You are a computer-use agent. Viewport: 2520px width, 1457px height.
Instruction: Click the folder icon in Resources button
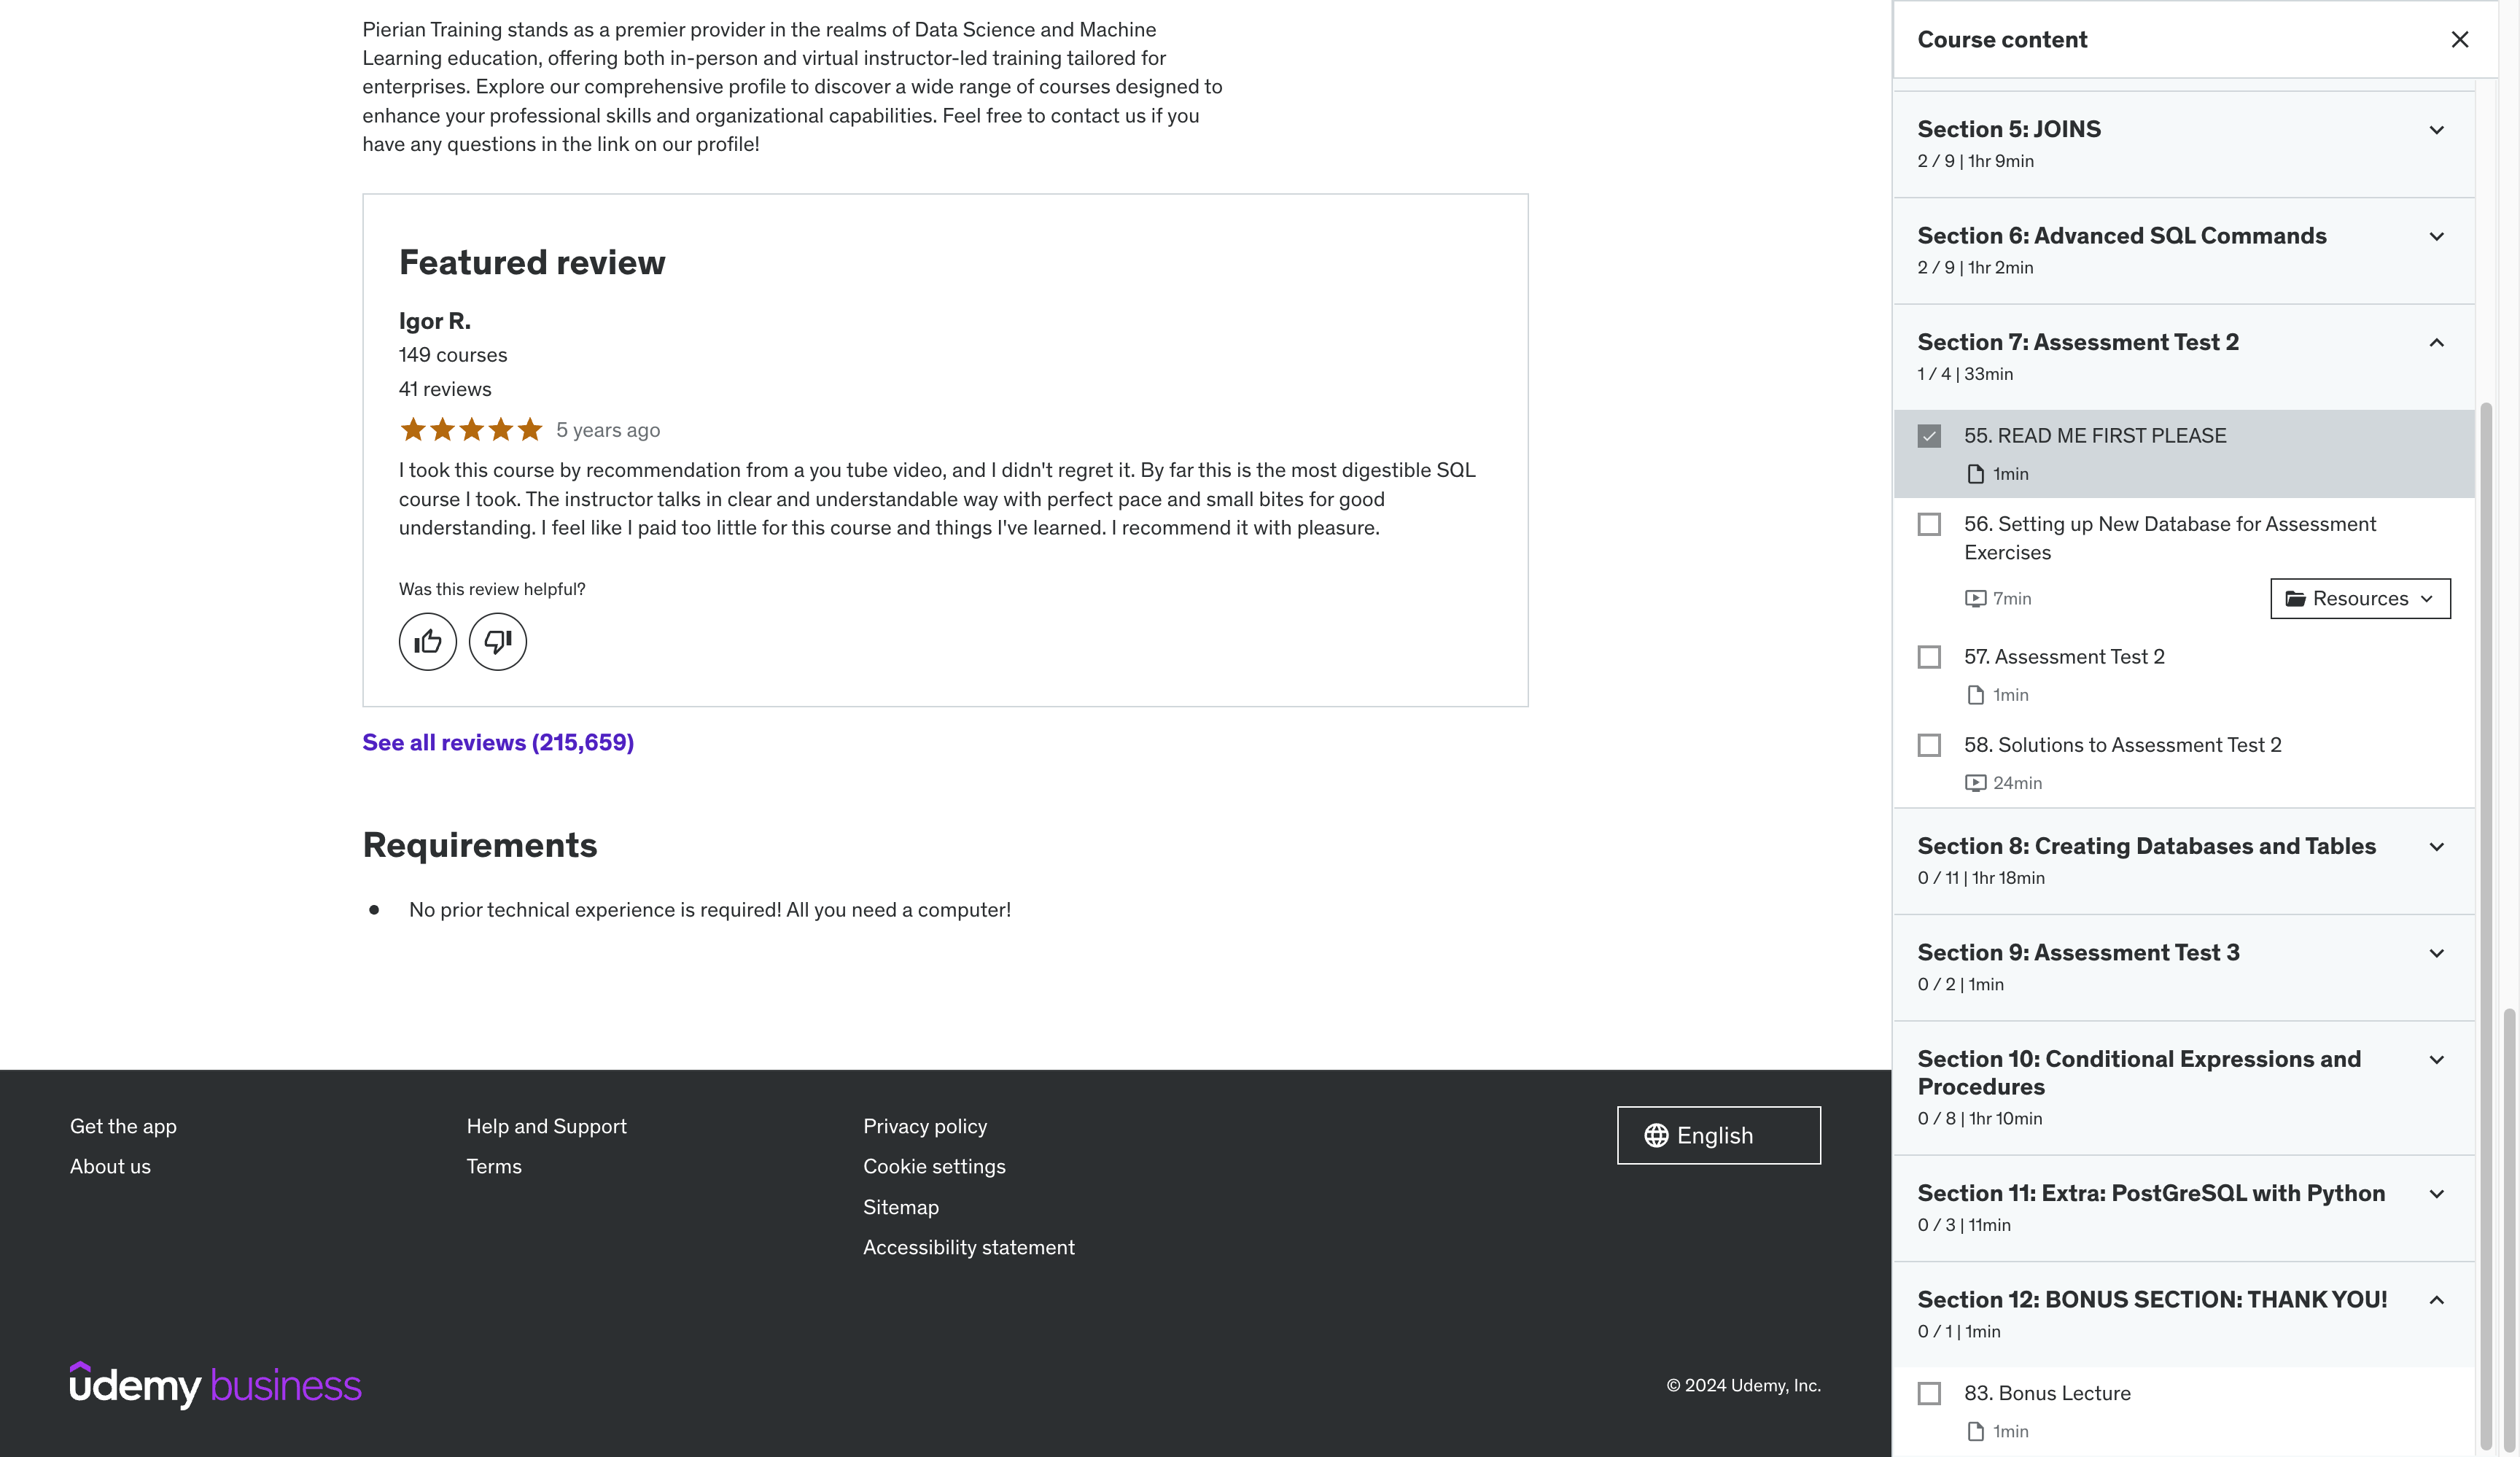point(2295,599)
